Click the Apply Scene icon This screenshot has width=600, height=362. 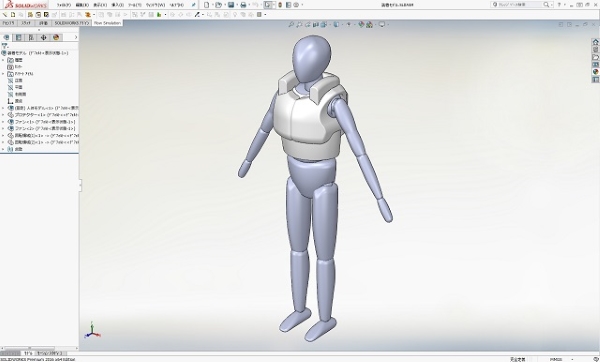[369, 24]
